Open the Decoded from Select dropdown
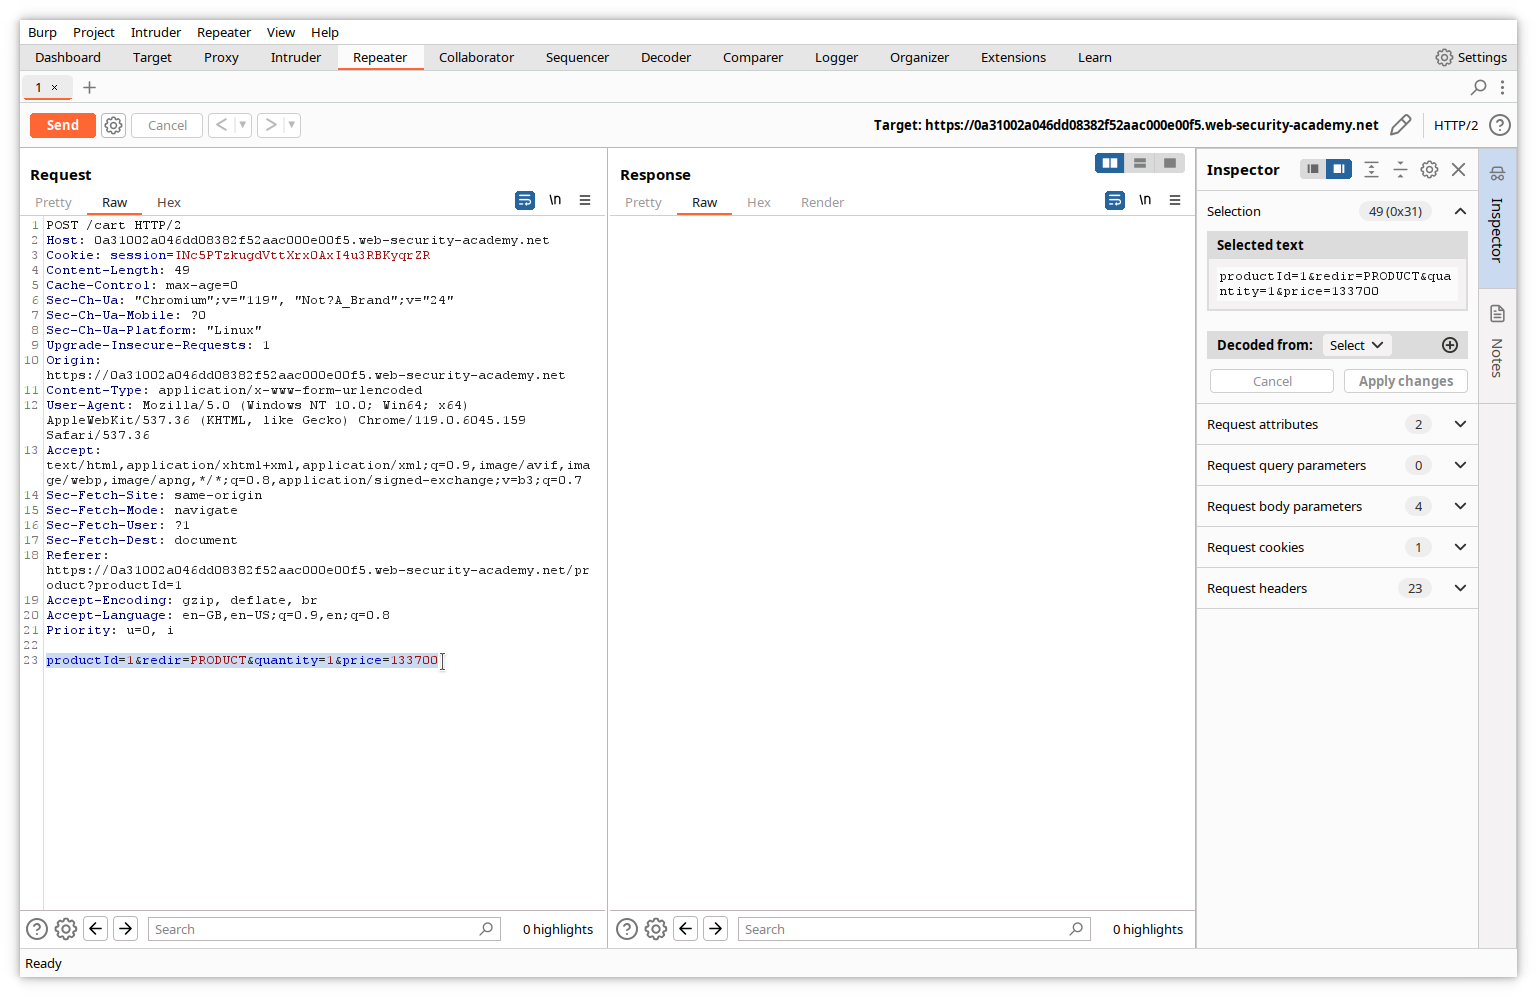The width and height of the screenshot is (1537, 997). pyautogui.click(x=1356, y=345)
